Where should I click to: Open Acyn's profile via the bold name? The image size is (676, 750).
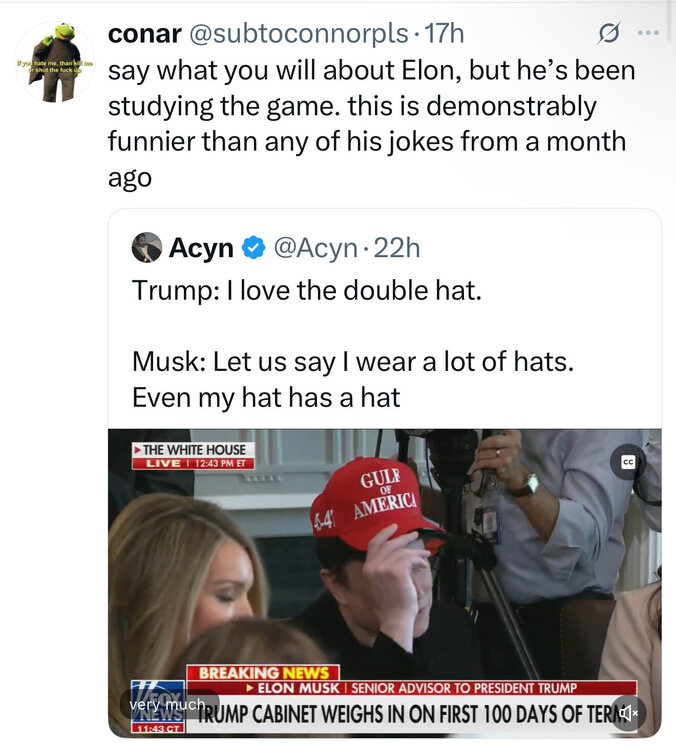pos(201,248)
